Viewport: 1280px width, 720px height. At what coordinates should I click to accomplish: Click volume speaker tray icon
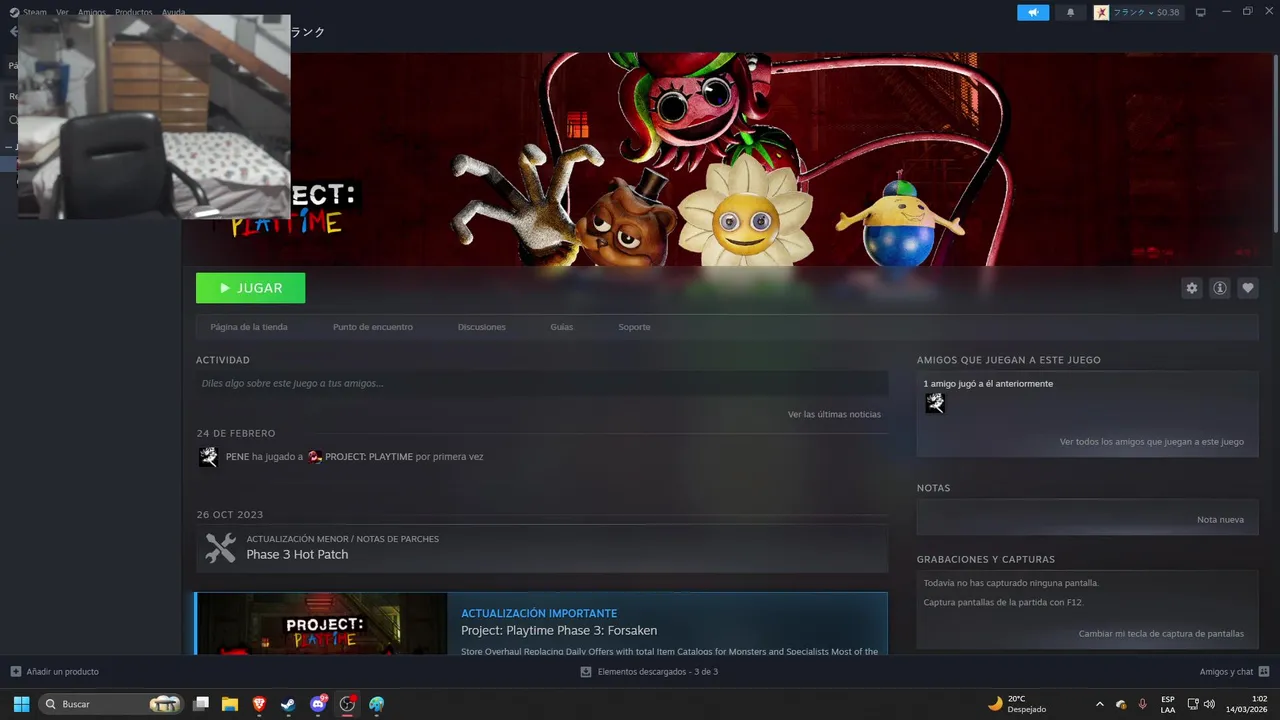(1209, 704)
